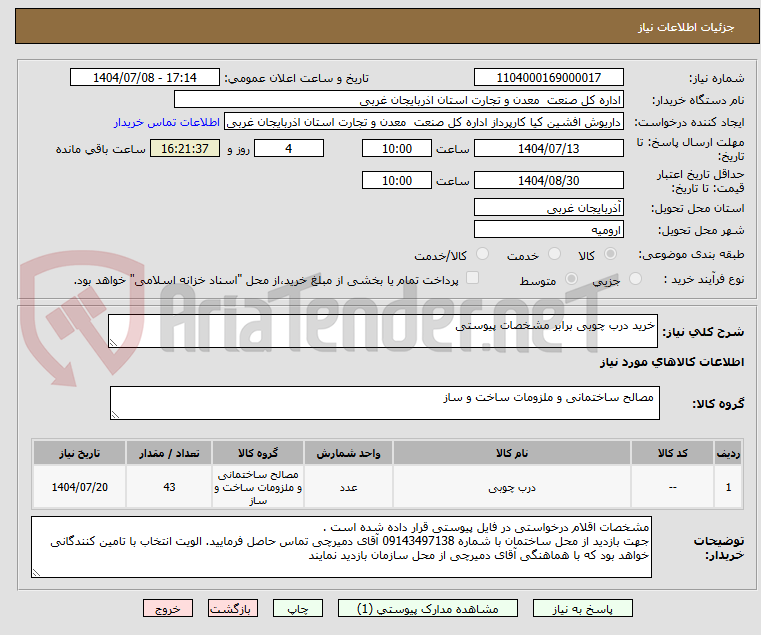This screenshot has width=761, height=635.
Task: Open مشاهده مدارک پیوستی (1) button
Action: 428,608
